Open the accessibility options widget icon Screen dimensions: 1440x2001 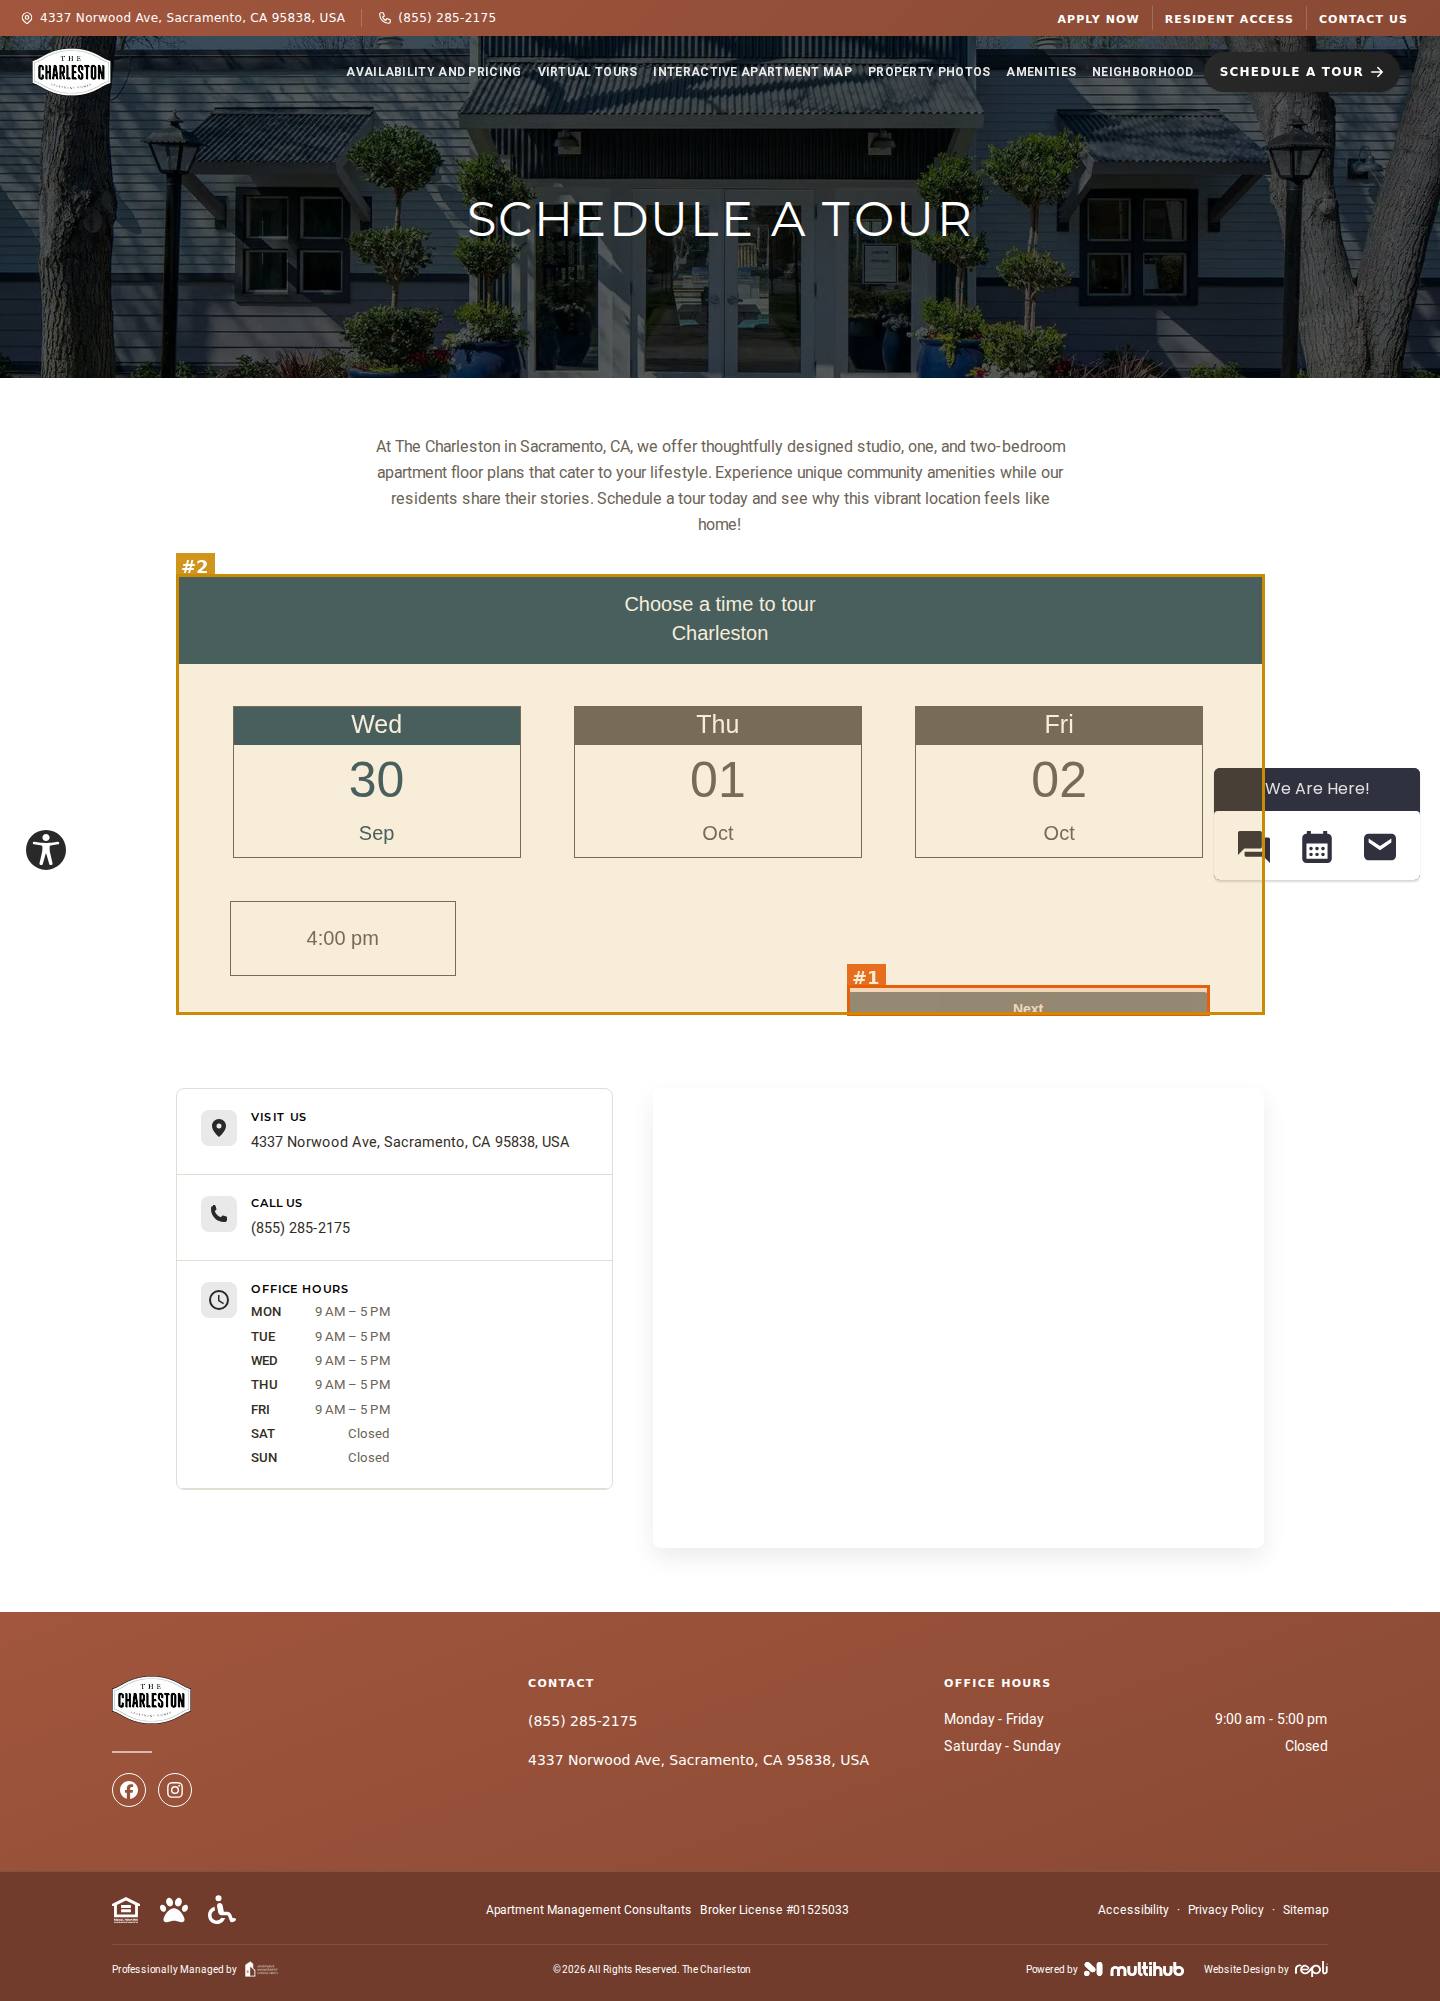pos(46,850)
